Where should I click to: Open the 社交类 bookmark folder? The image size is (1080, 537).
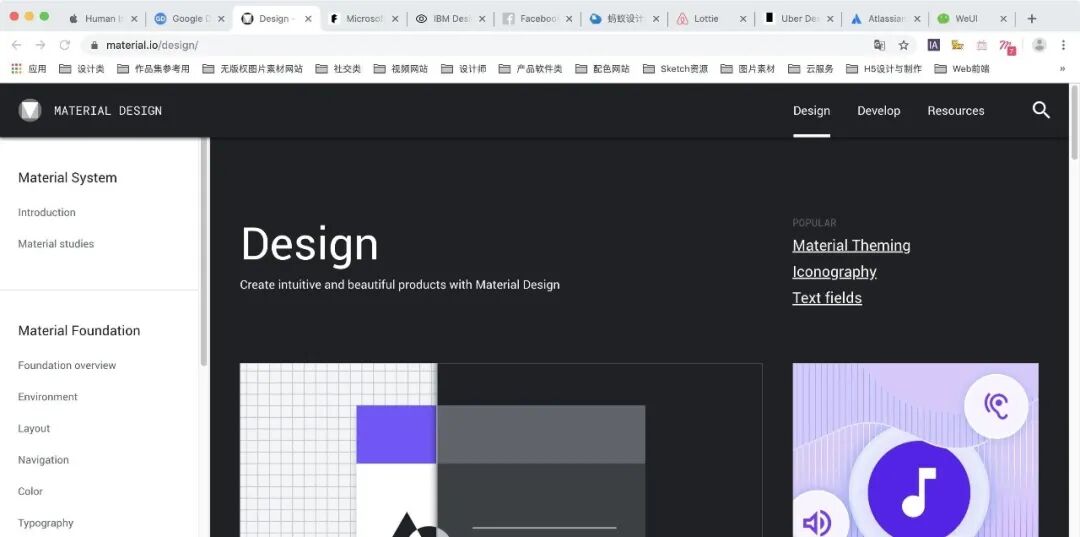click(338, 69)
